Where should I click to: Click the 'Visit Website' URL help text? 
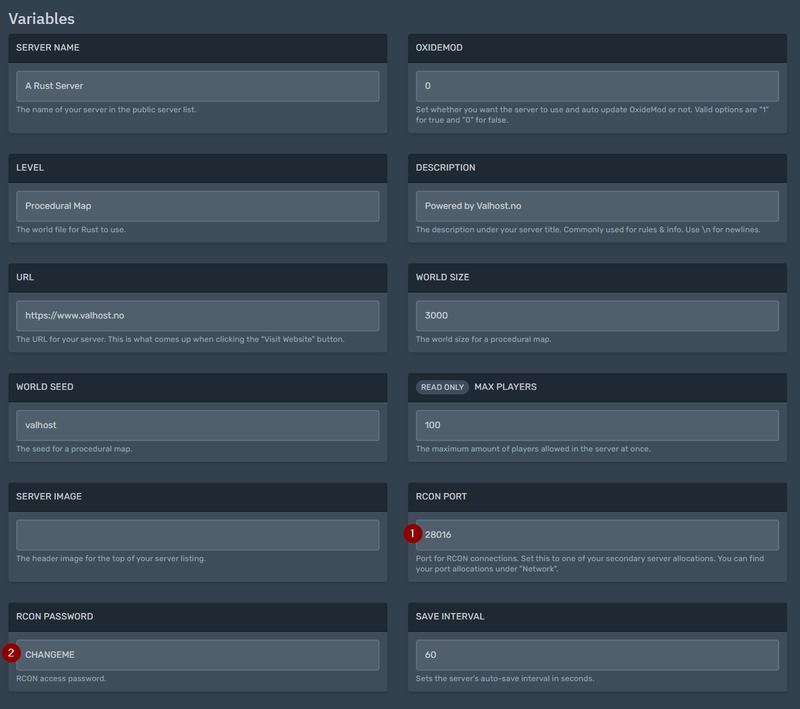click(x=180, y=339)
